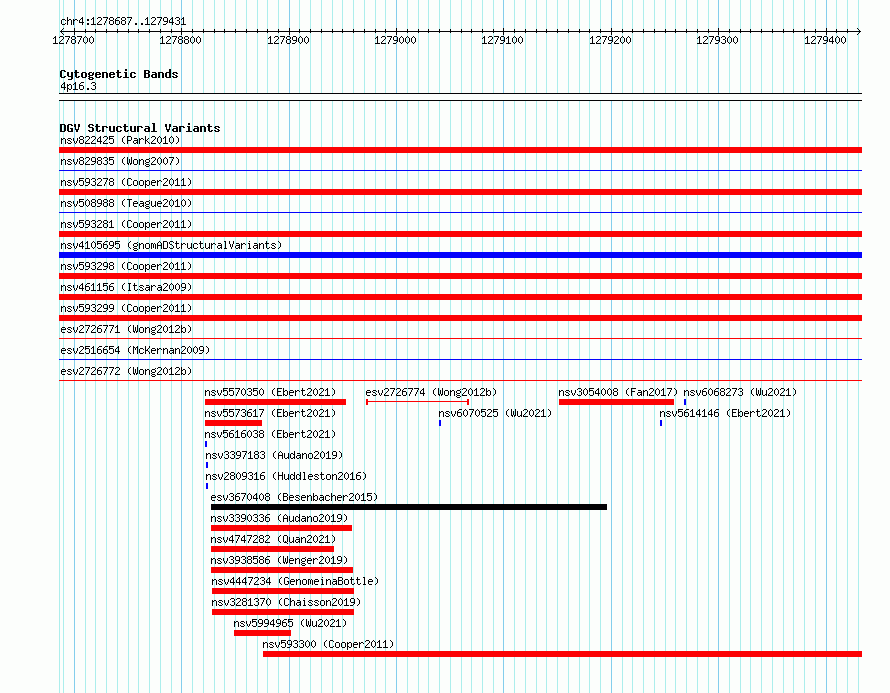Image resolution: width=890 pixels, height=693 pixels.
Task: Open the esv2726771 (Wong2012b) label
Action: (x=126, y=329)
